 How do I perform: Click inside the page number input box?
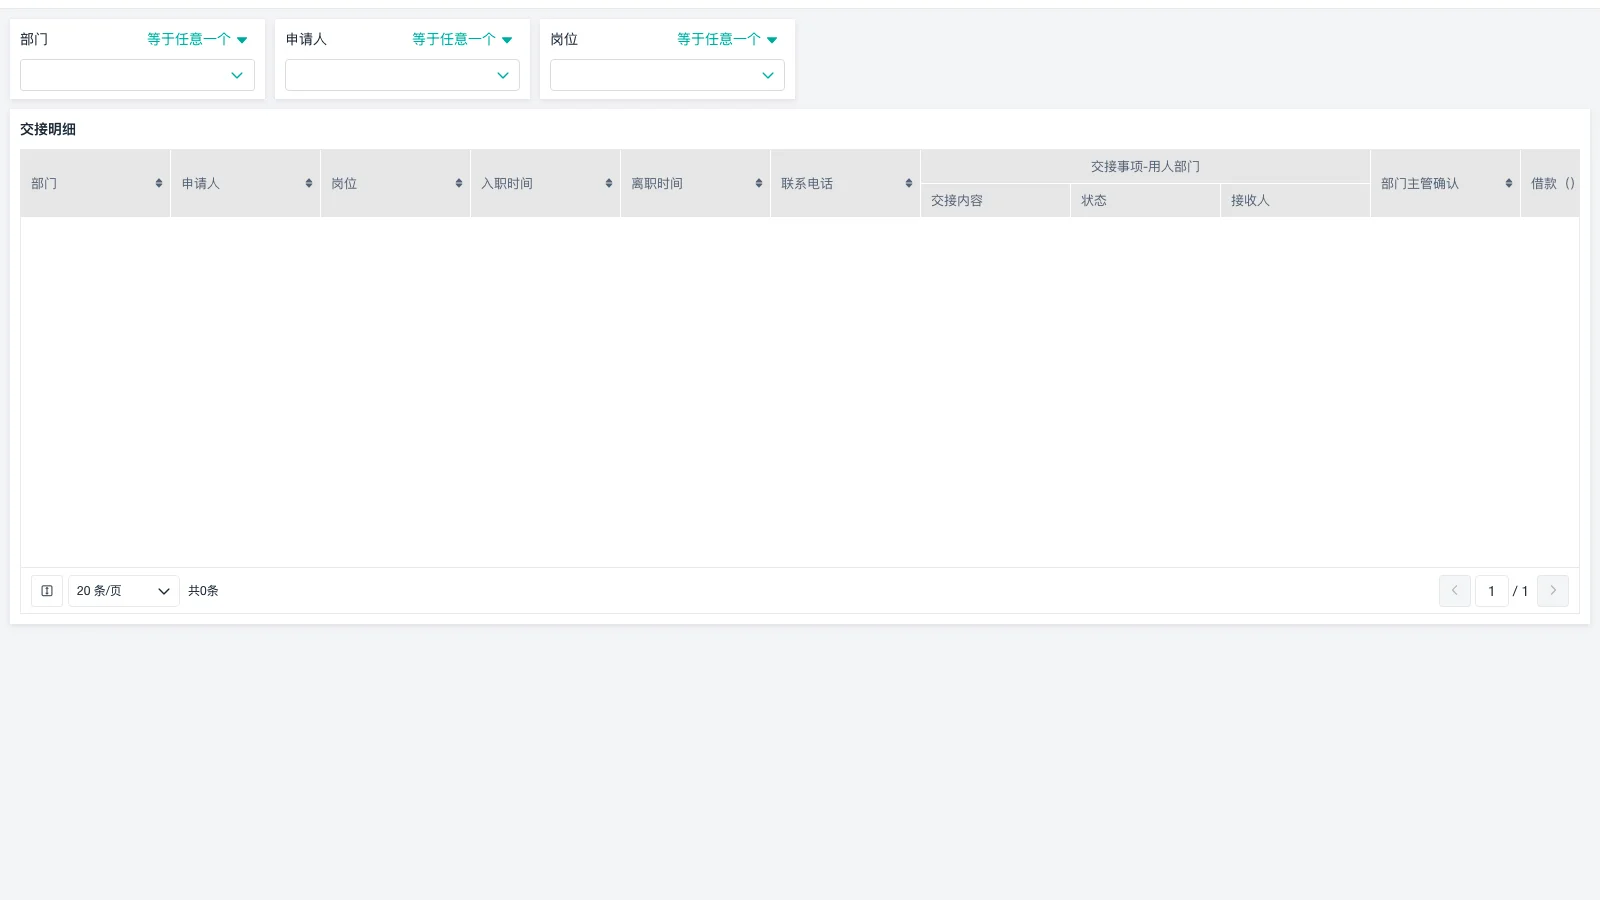point(1491,591)
